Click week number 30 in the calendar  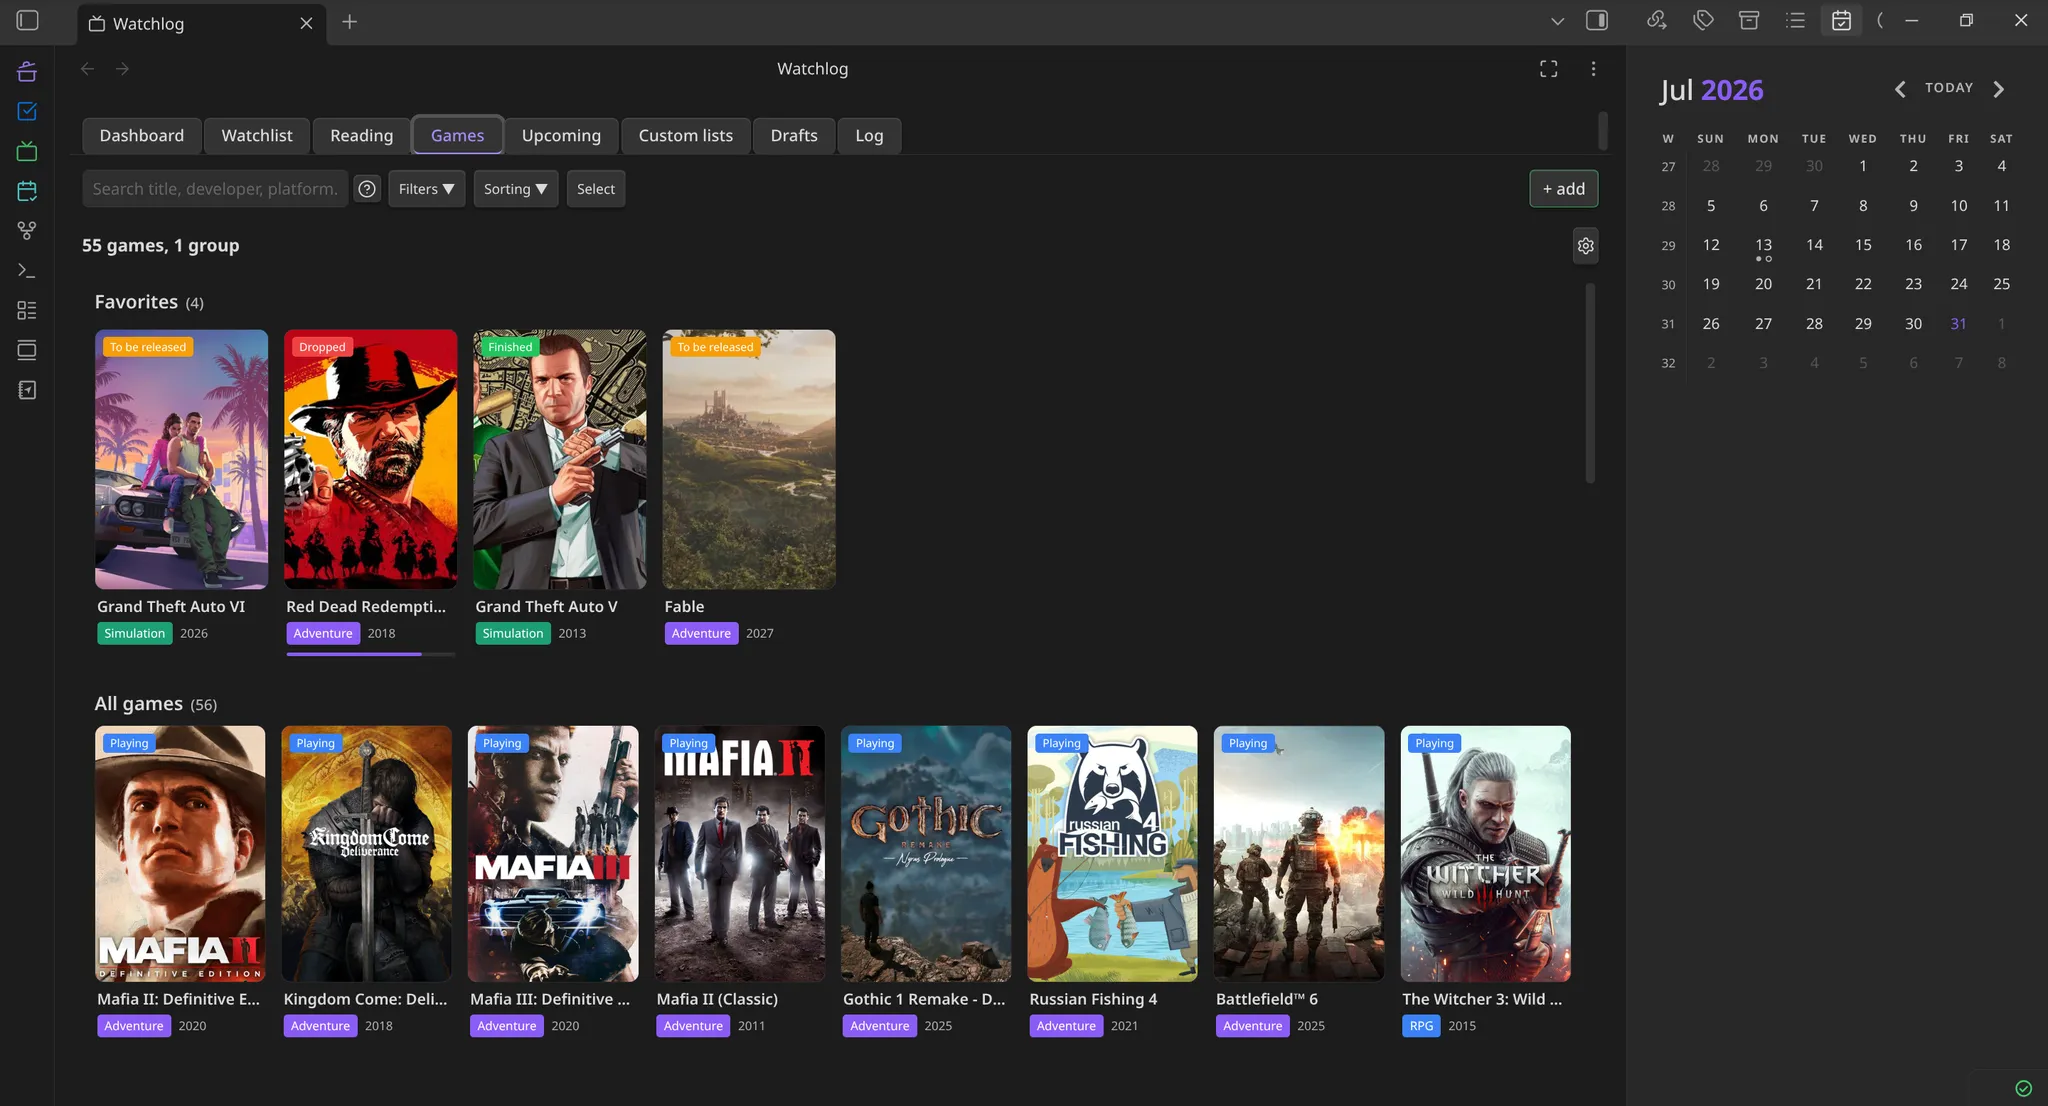pyautogui.click(x=1668, y=285)
